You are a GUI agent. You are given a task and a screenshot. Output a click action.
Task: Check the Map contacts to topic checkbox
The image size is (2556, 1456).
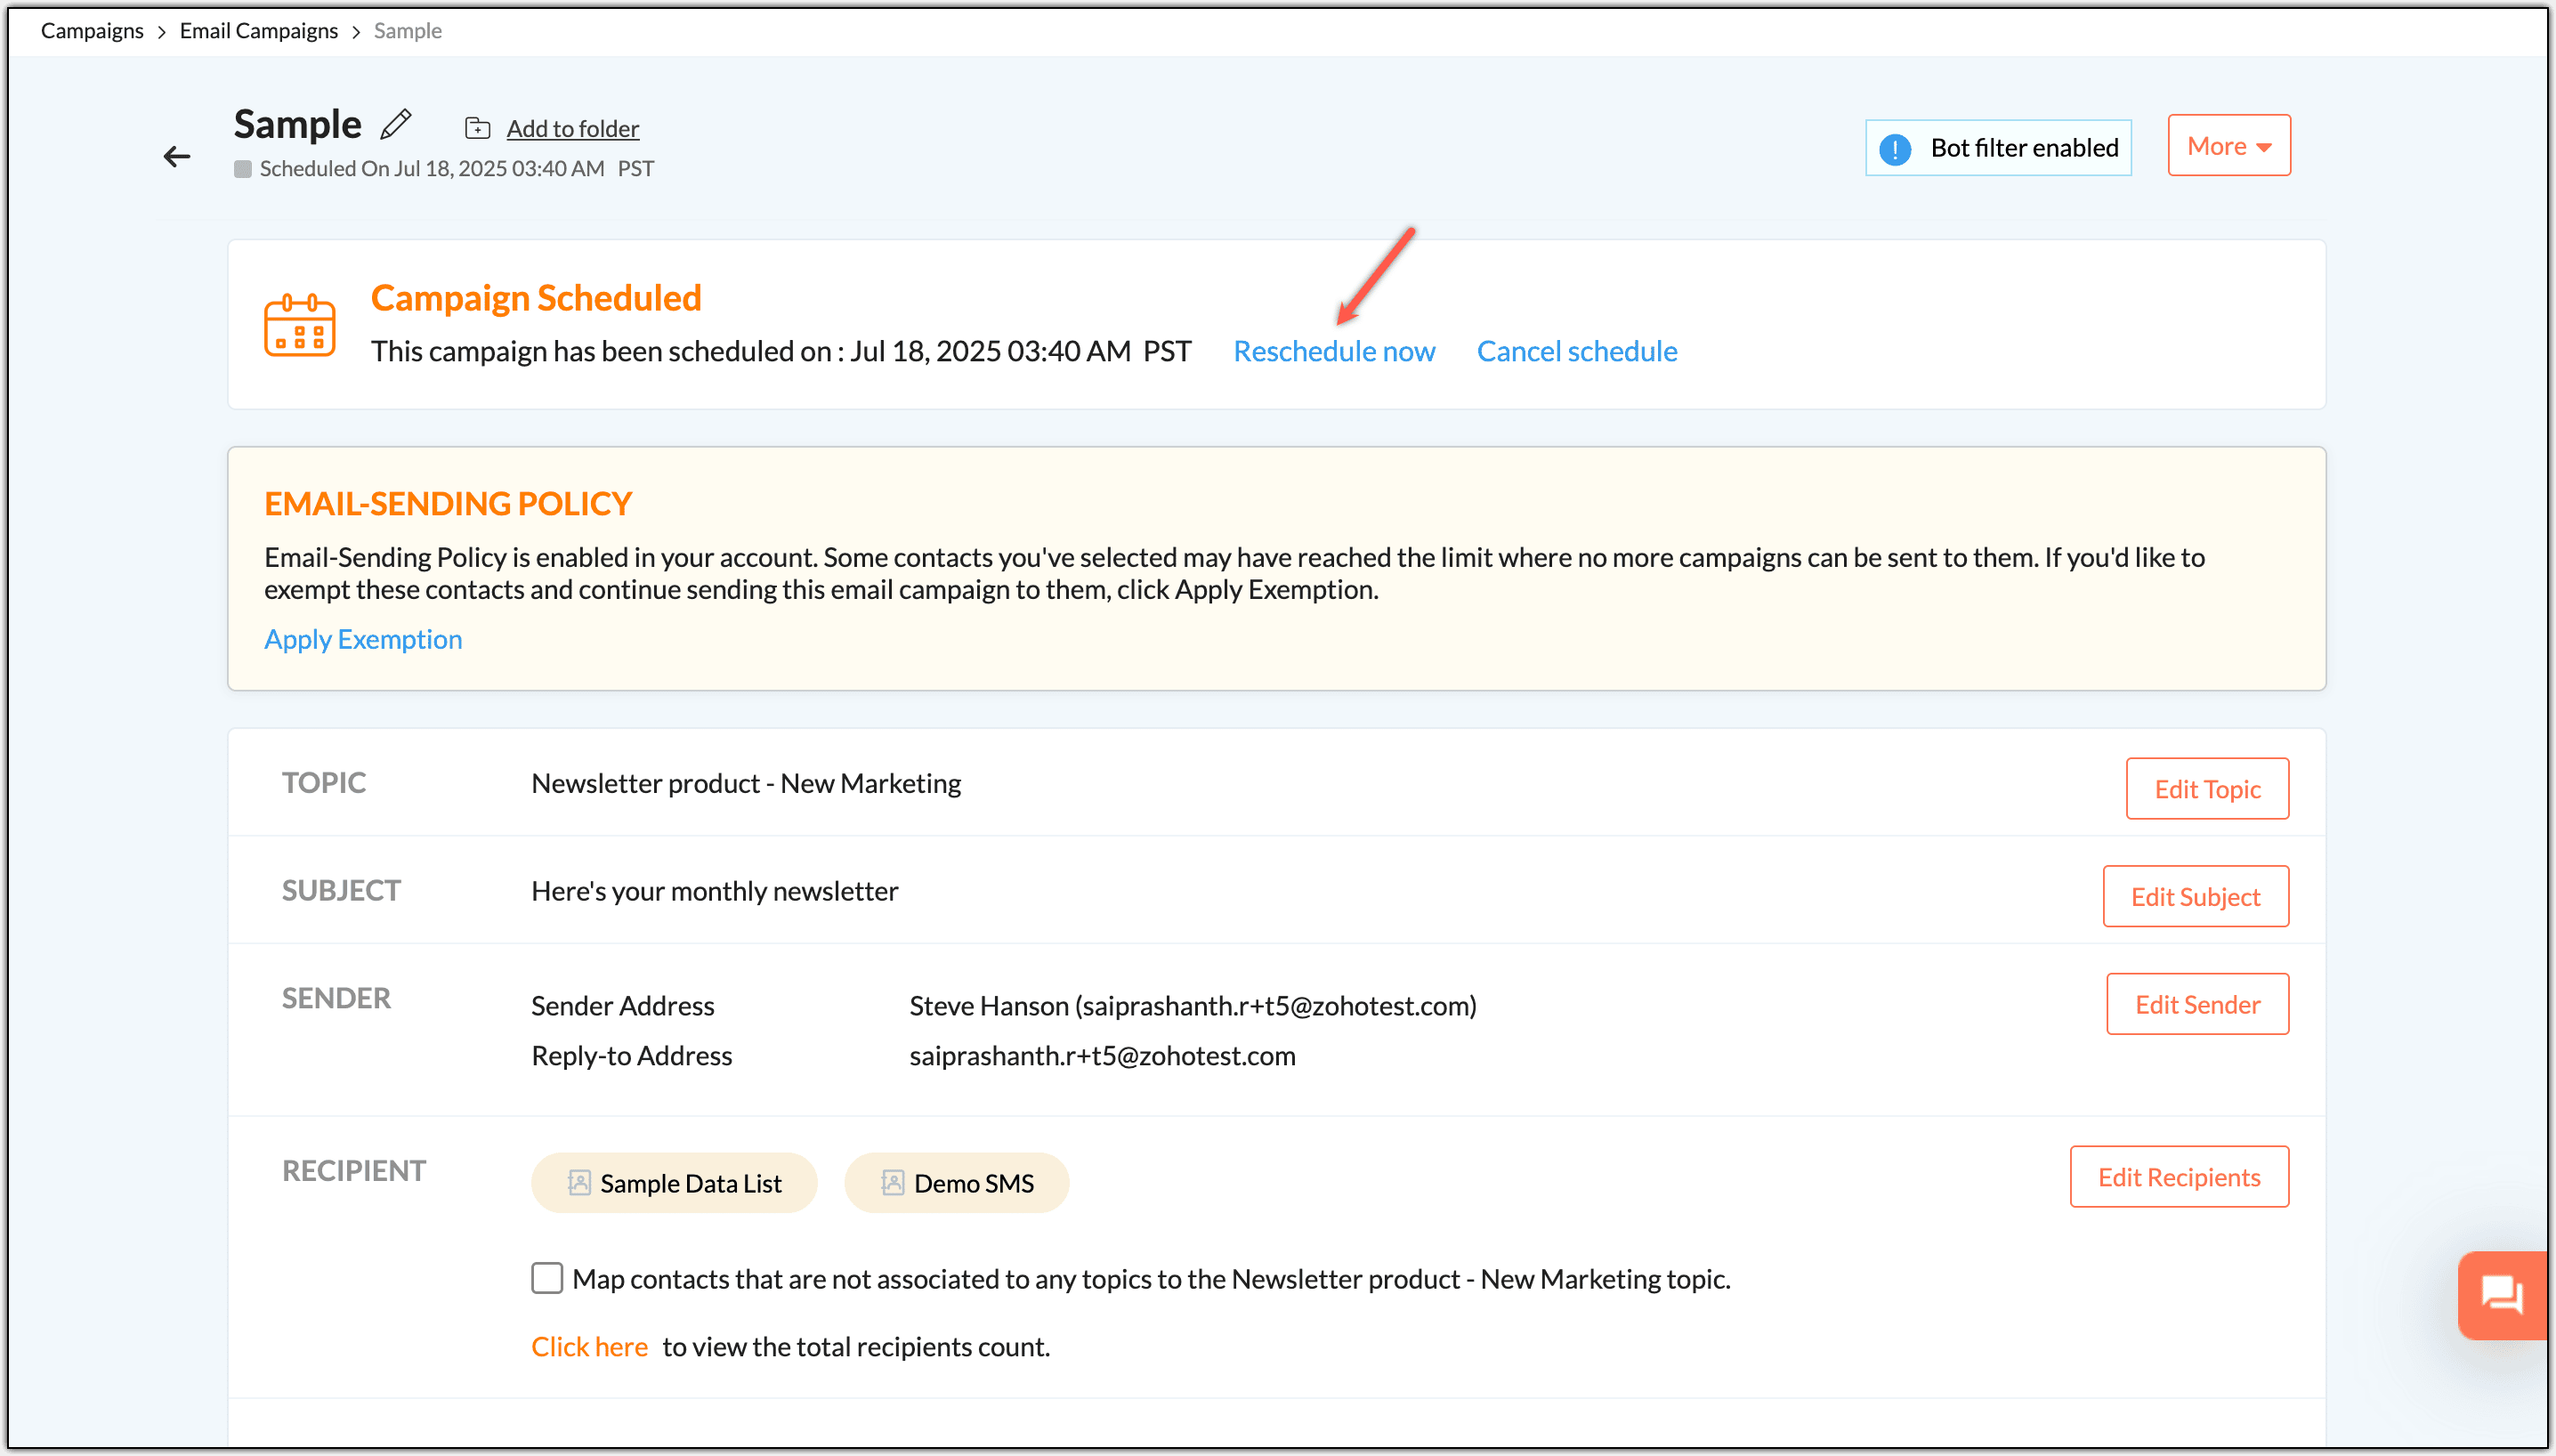(547, 1278)
